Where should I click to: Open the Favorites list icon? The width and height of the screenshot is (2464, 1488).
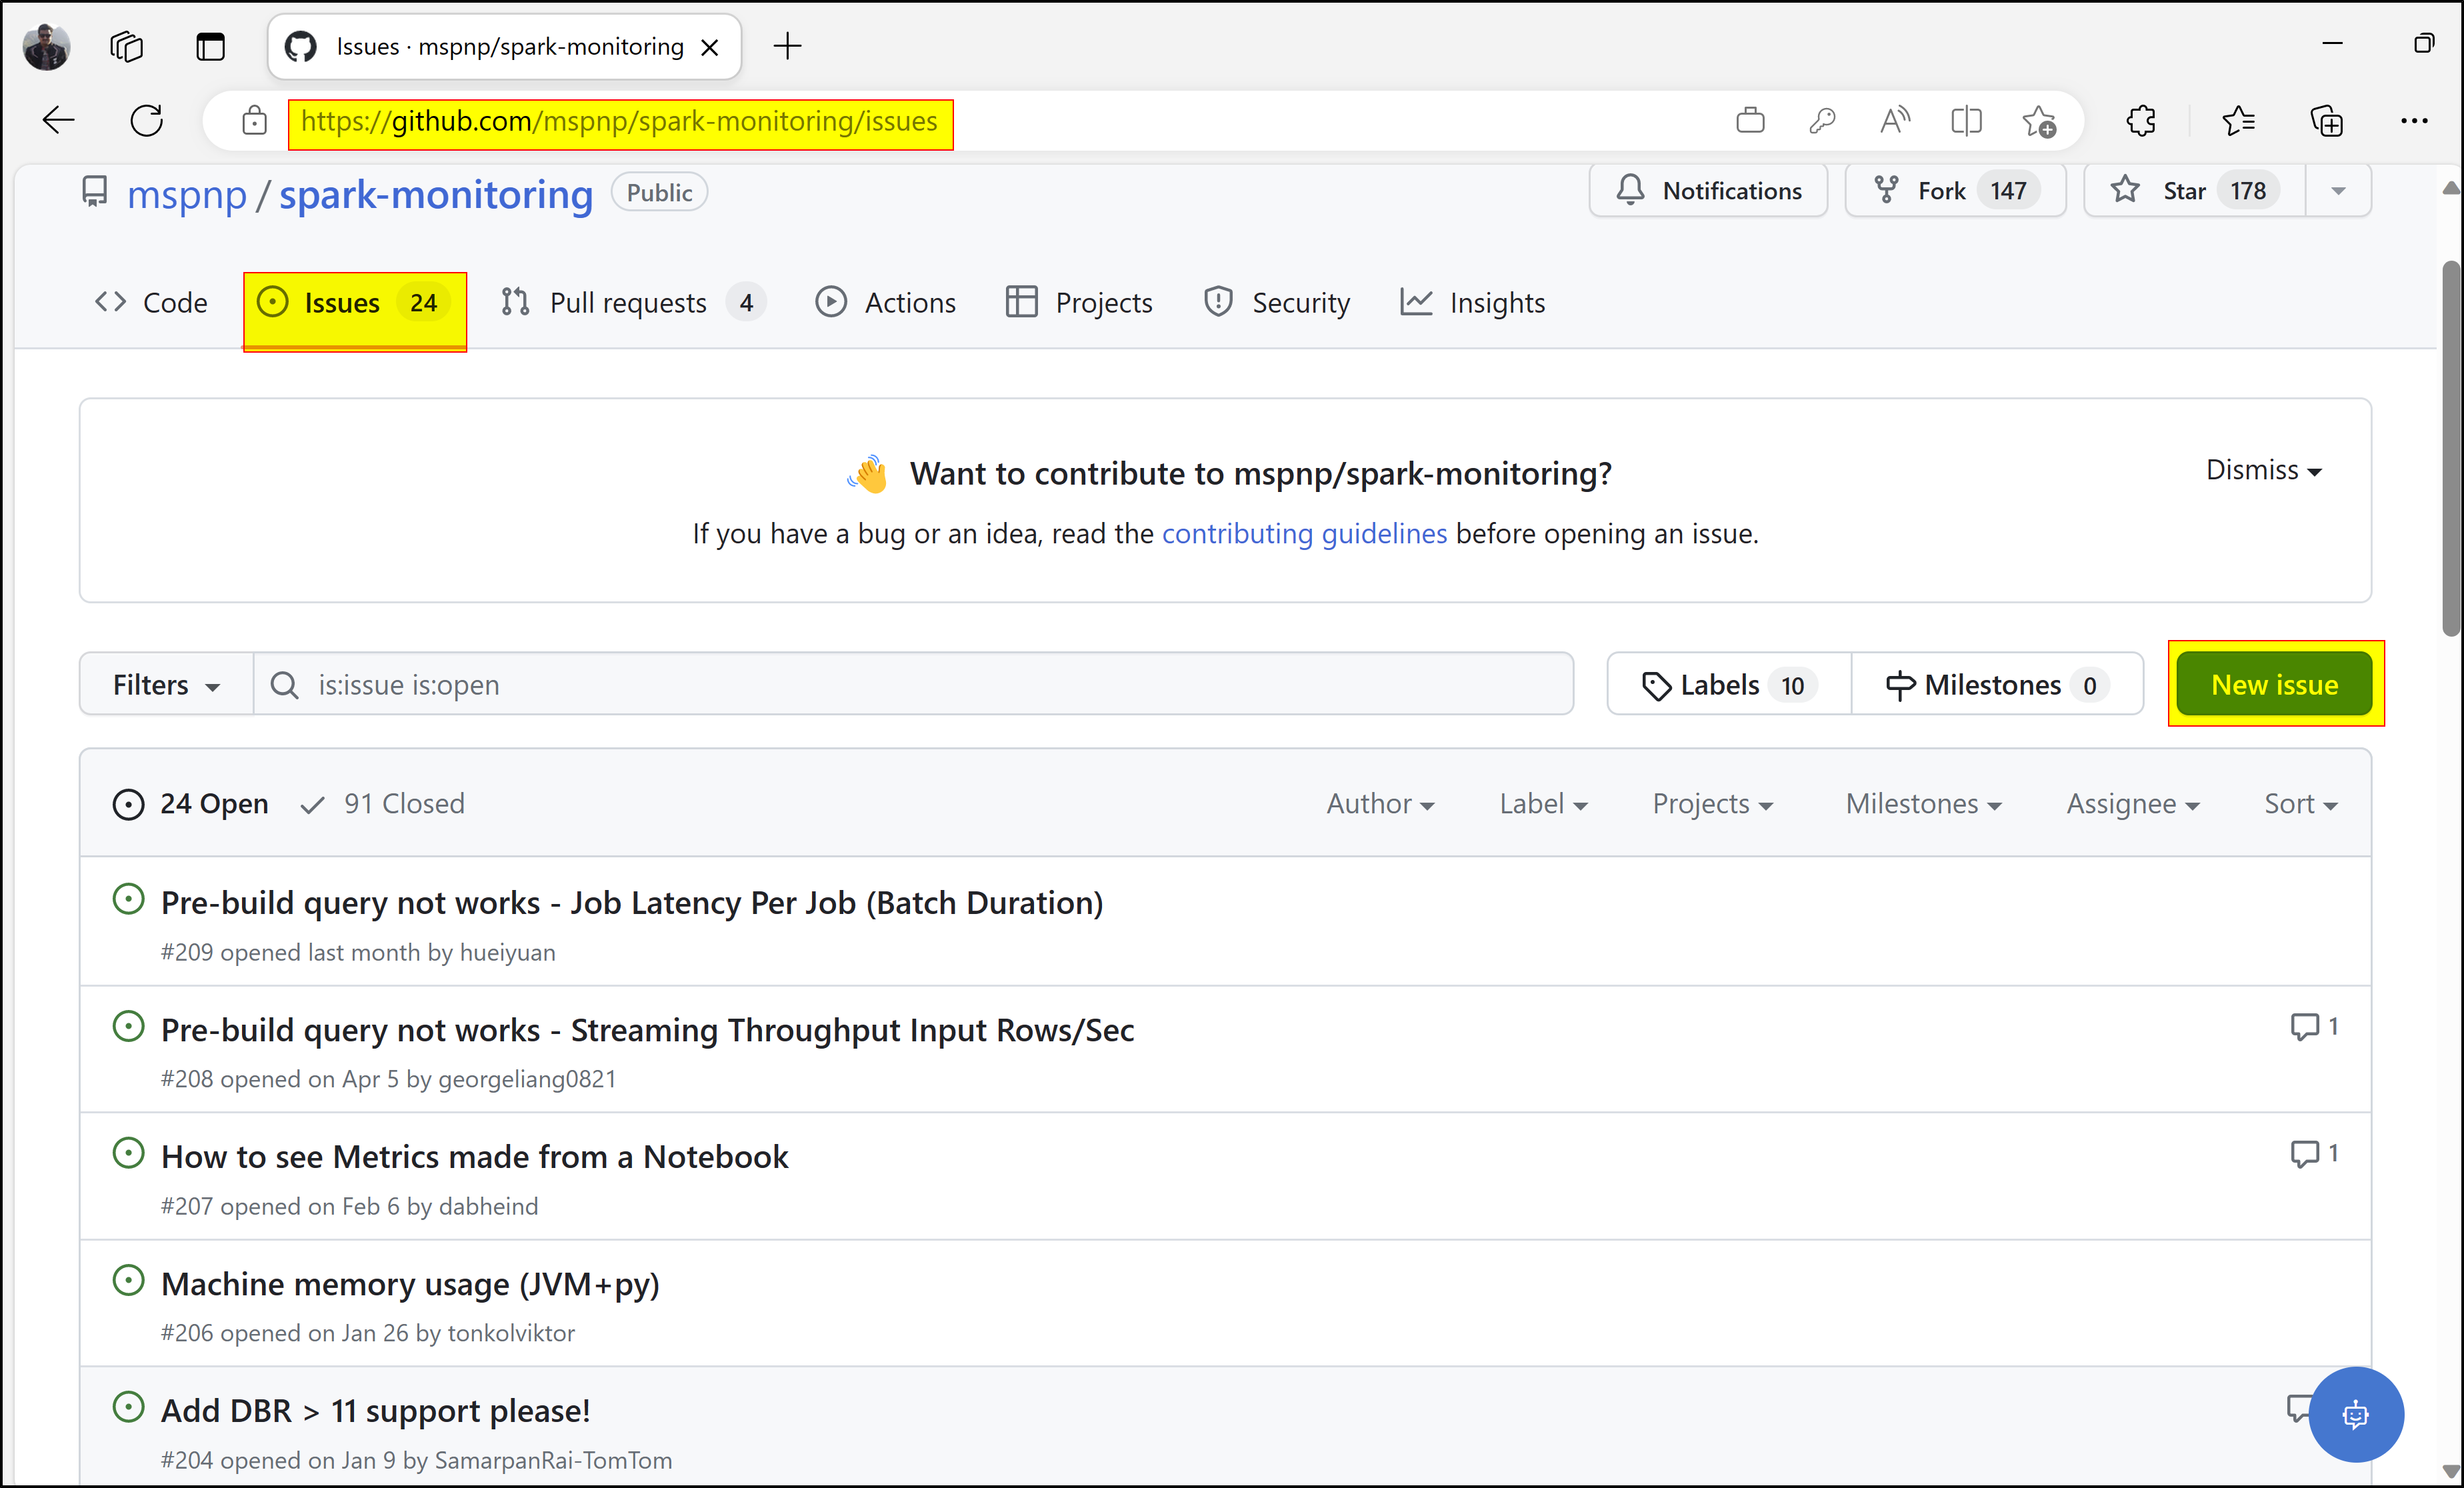(x=2238, y=121)
